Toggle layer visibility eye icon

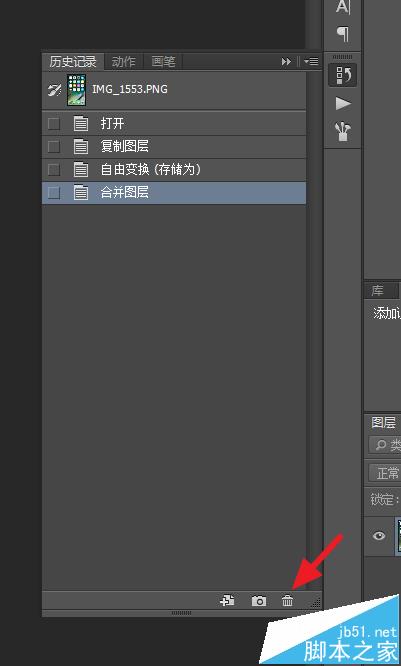coord(379,536)
